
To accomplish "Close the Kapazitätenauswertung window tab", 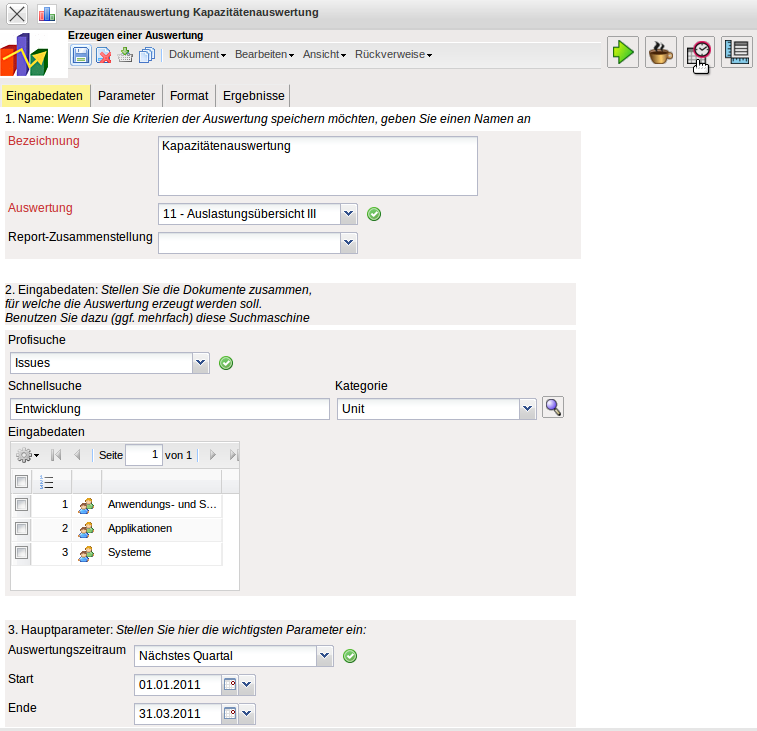I will point(17,14).
